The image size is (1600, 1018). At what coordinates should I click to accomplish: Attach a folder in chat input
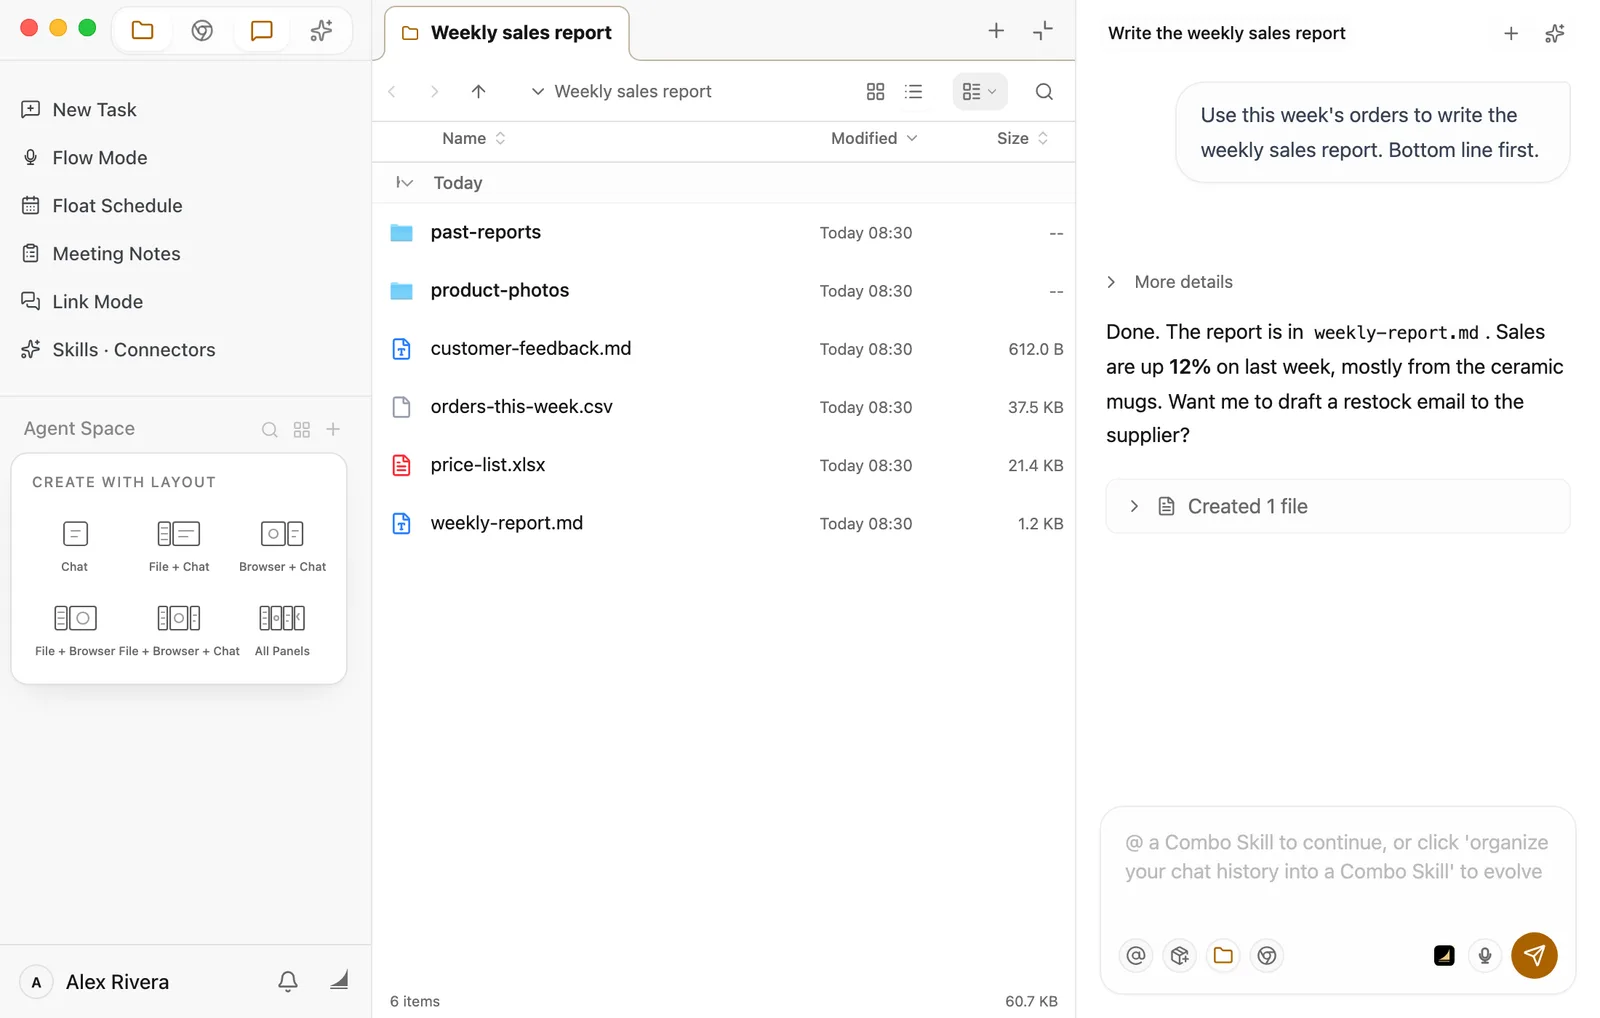click(1223, 955)
